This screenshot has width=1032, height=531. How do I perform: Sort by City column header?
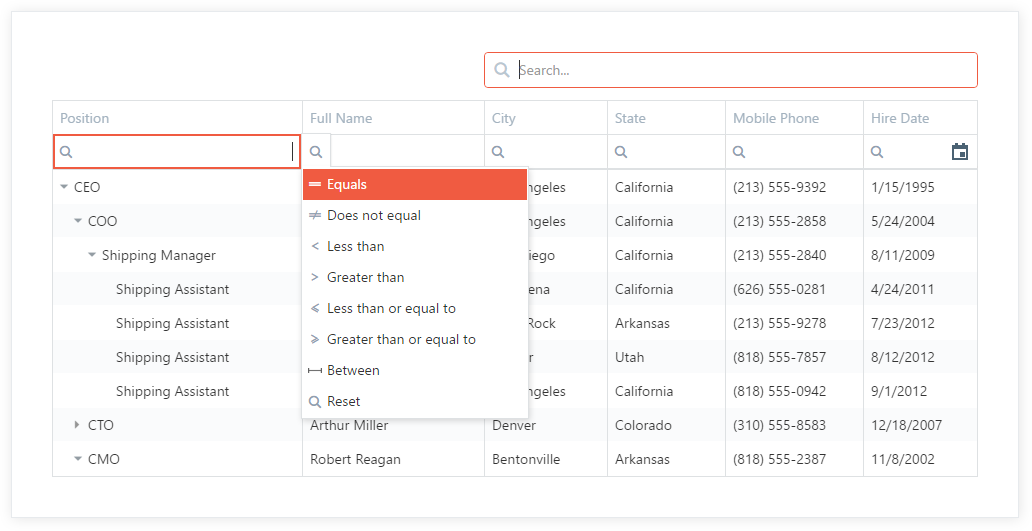point(546,118)
